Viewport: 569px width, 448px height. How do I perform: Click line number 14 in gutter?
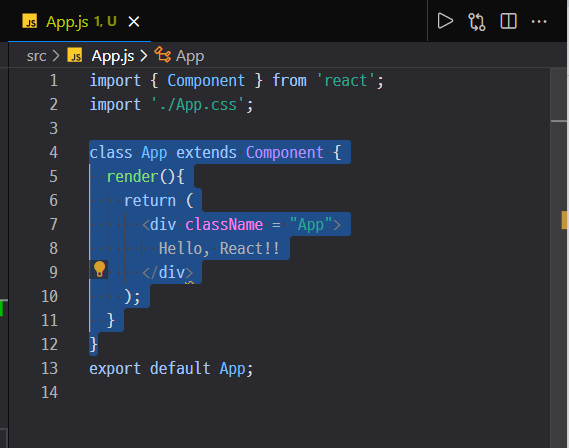click(50, 392)
